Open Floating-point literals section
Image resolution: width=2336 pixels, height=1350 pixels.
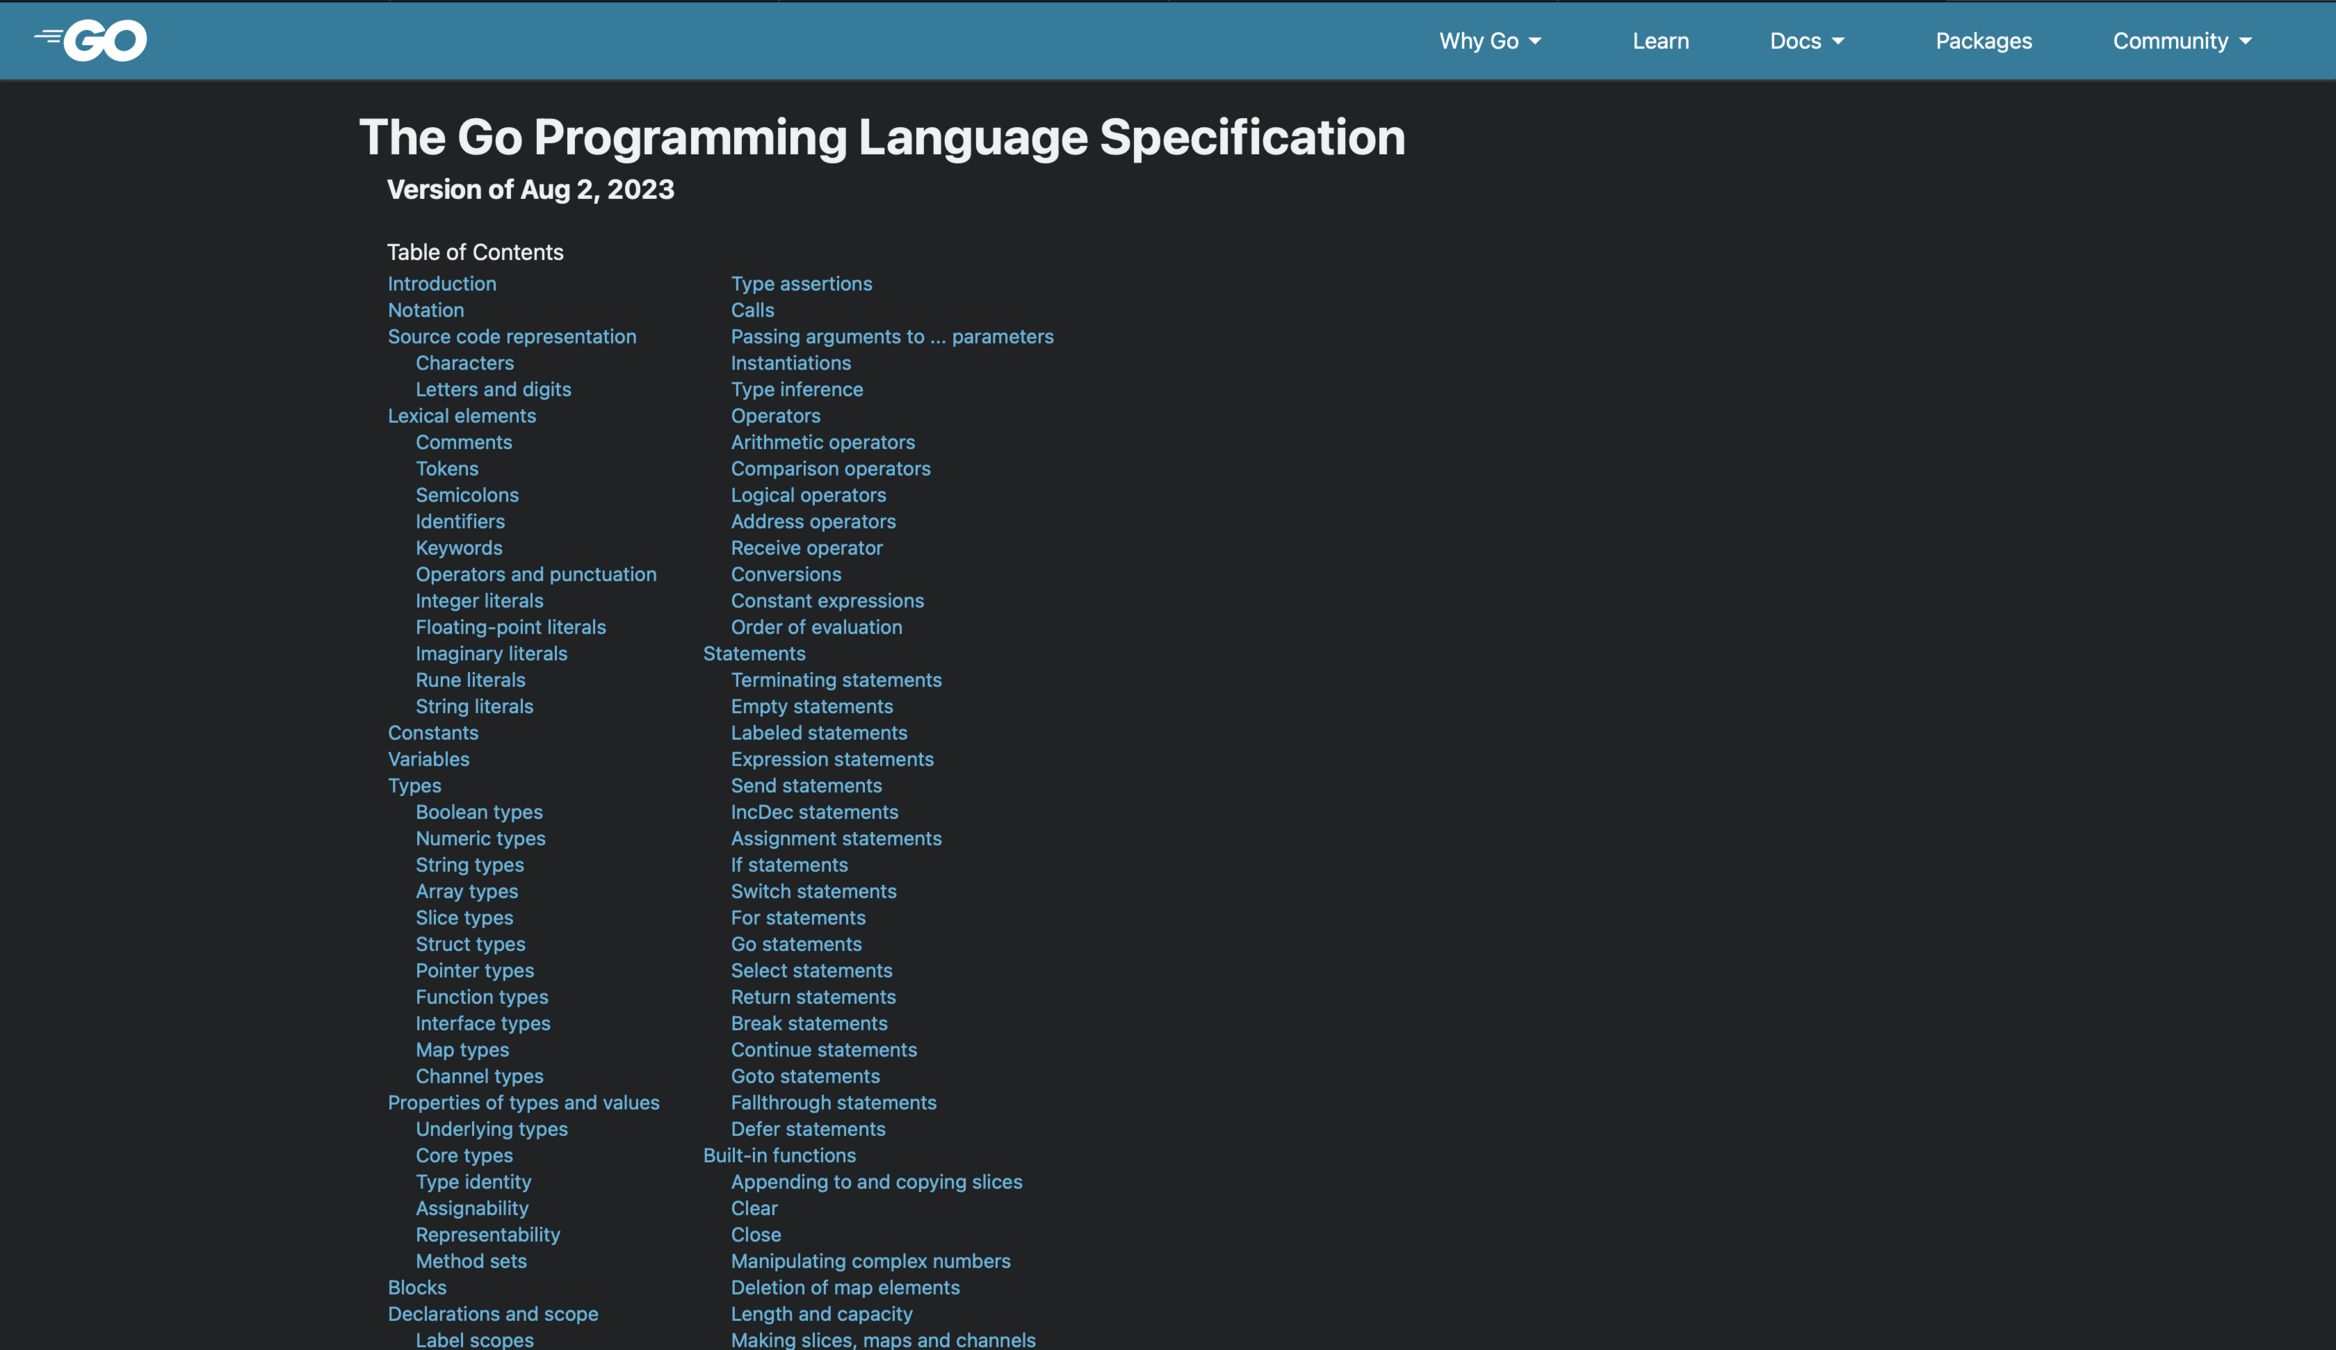(x=510, y=628)
